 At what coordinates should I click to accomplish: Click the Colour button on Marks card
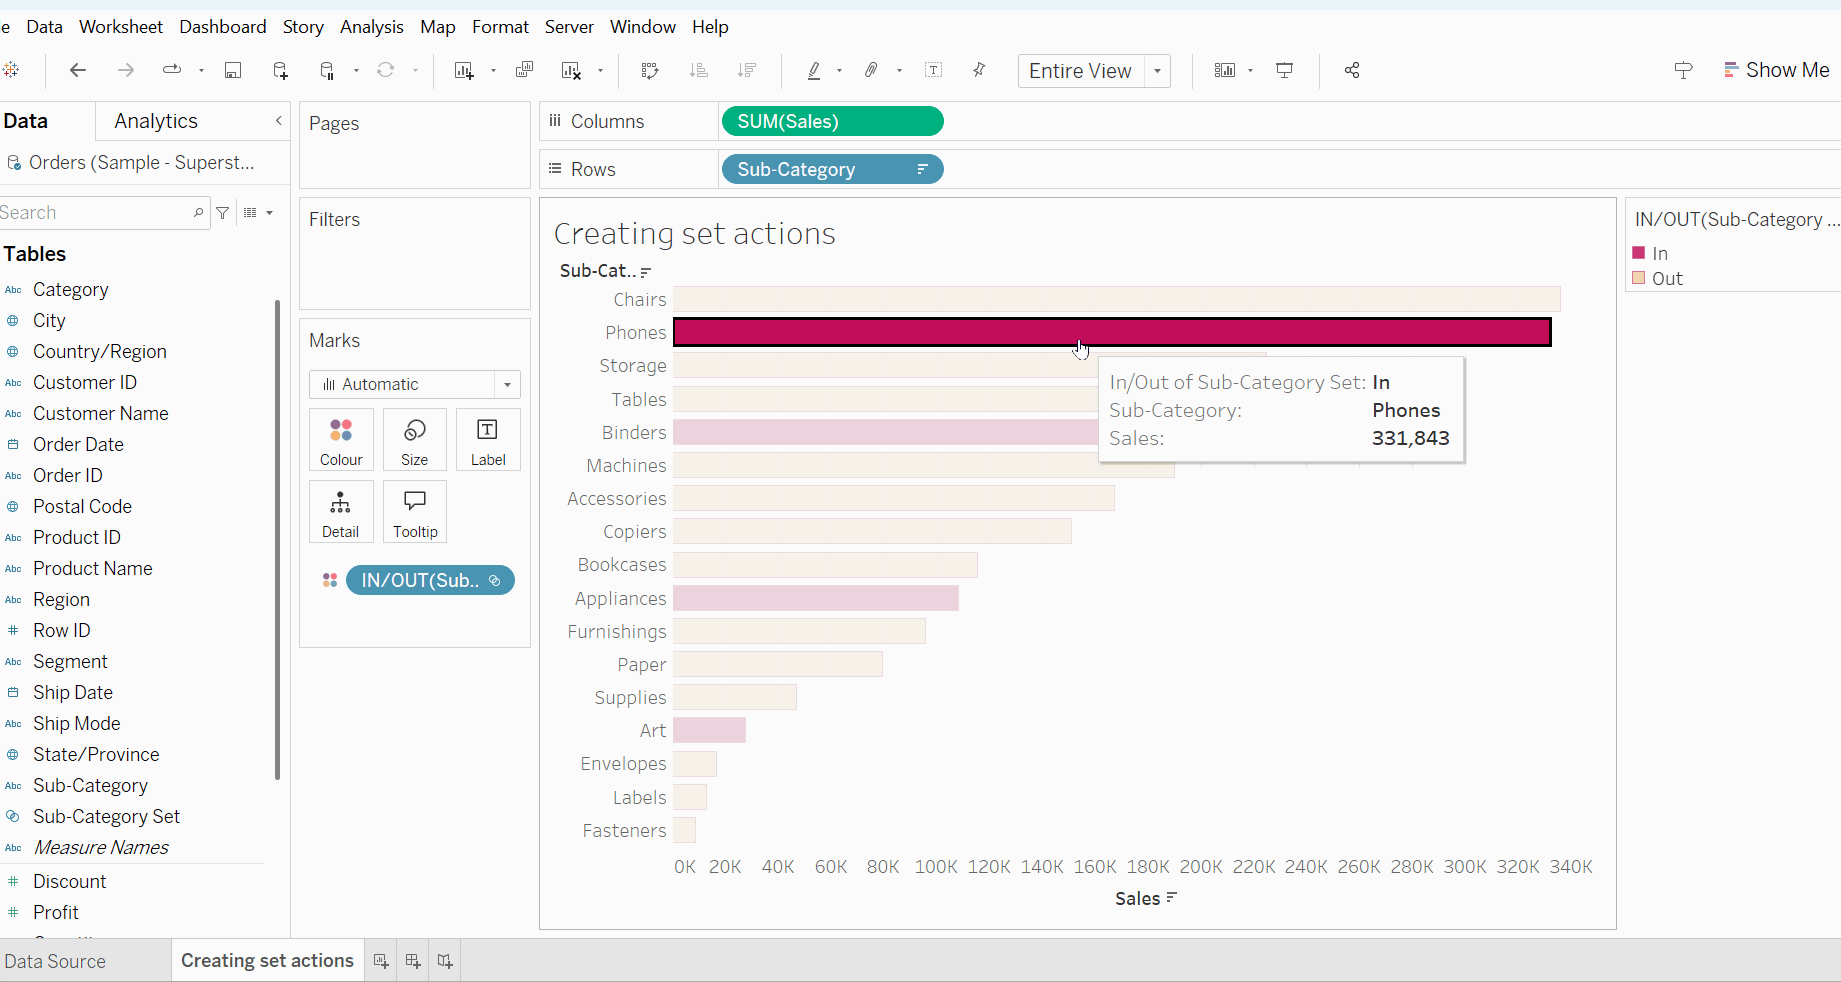pyautogui.click(x=341, y=440)
